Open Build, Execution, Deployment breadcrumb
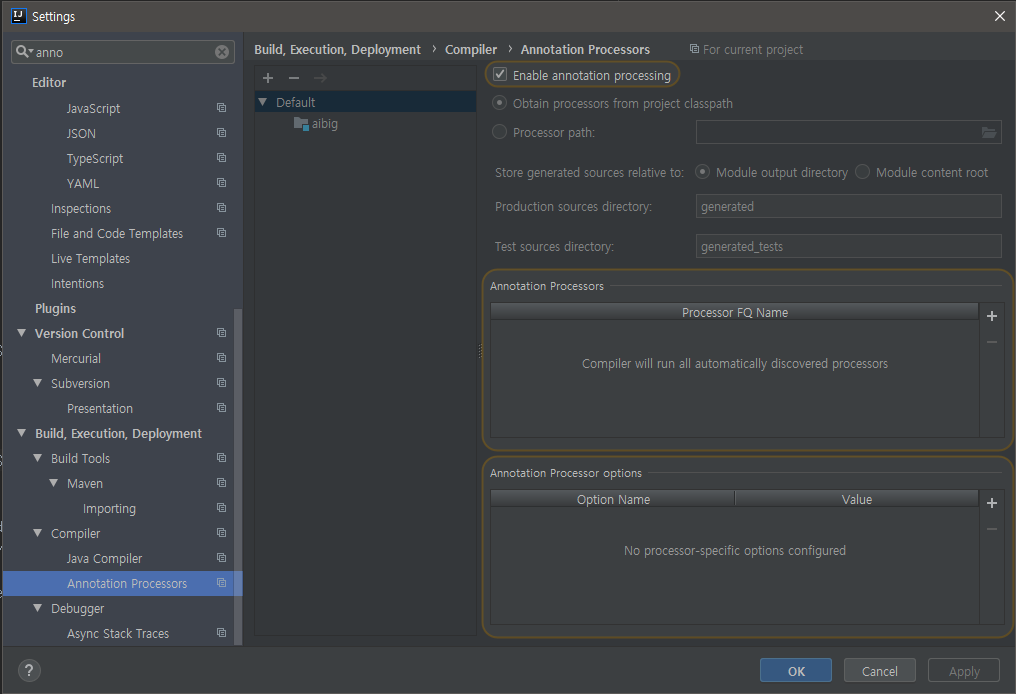This screenshot has width=1016, height=694. (x=337, y=48)
